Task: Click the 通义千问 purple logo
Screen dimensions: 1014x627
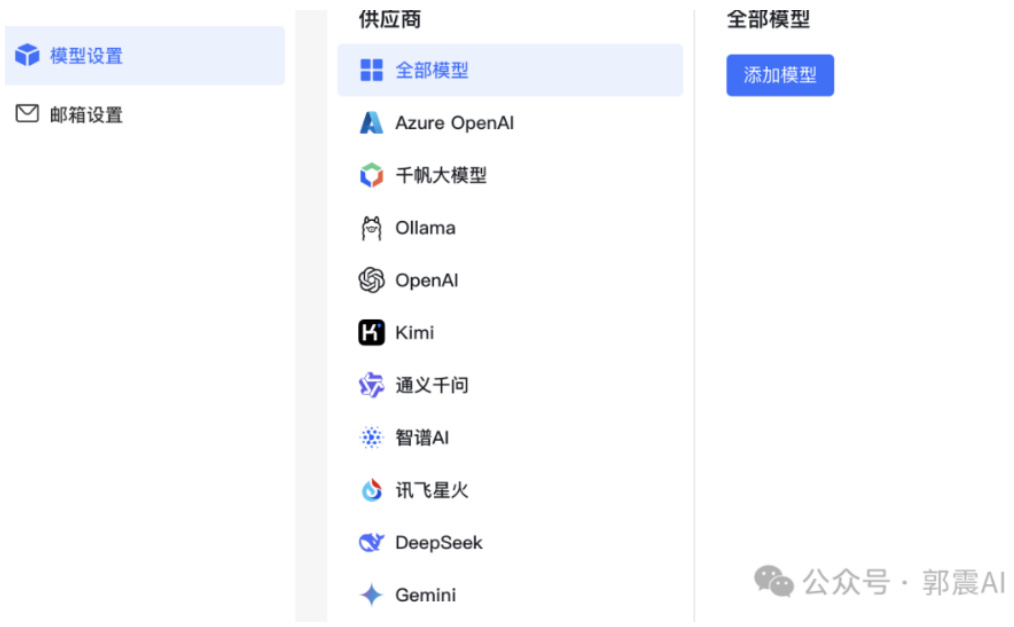Action: click(x=371, y=385)
